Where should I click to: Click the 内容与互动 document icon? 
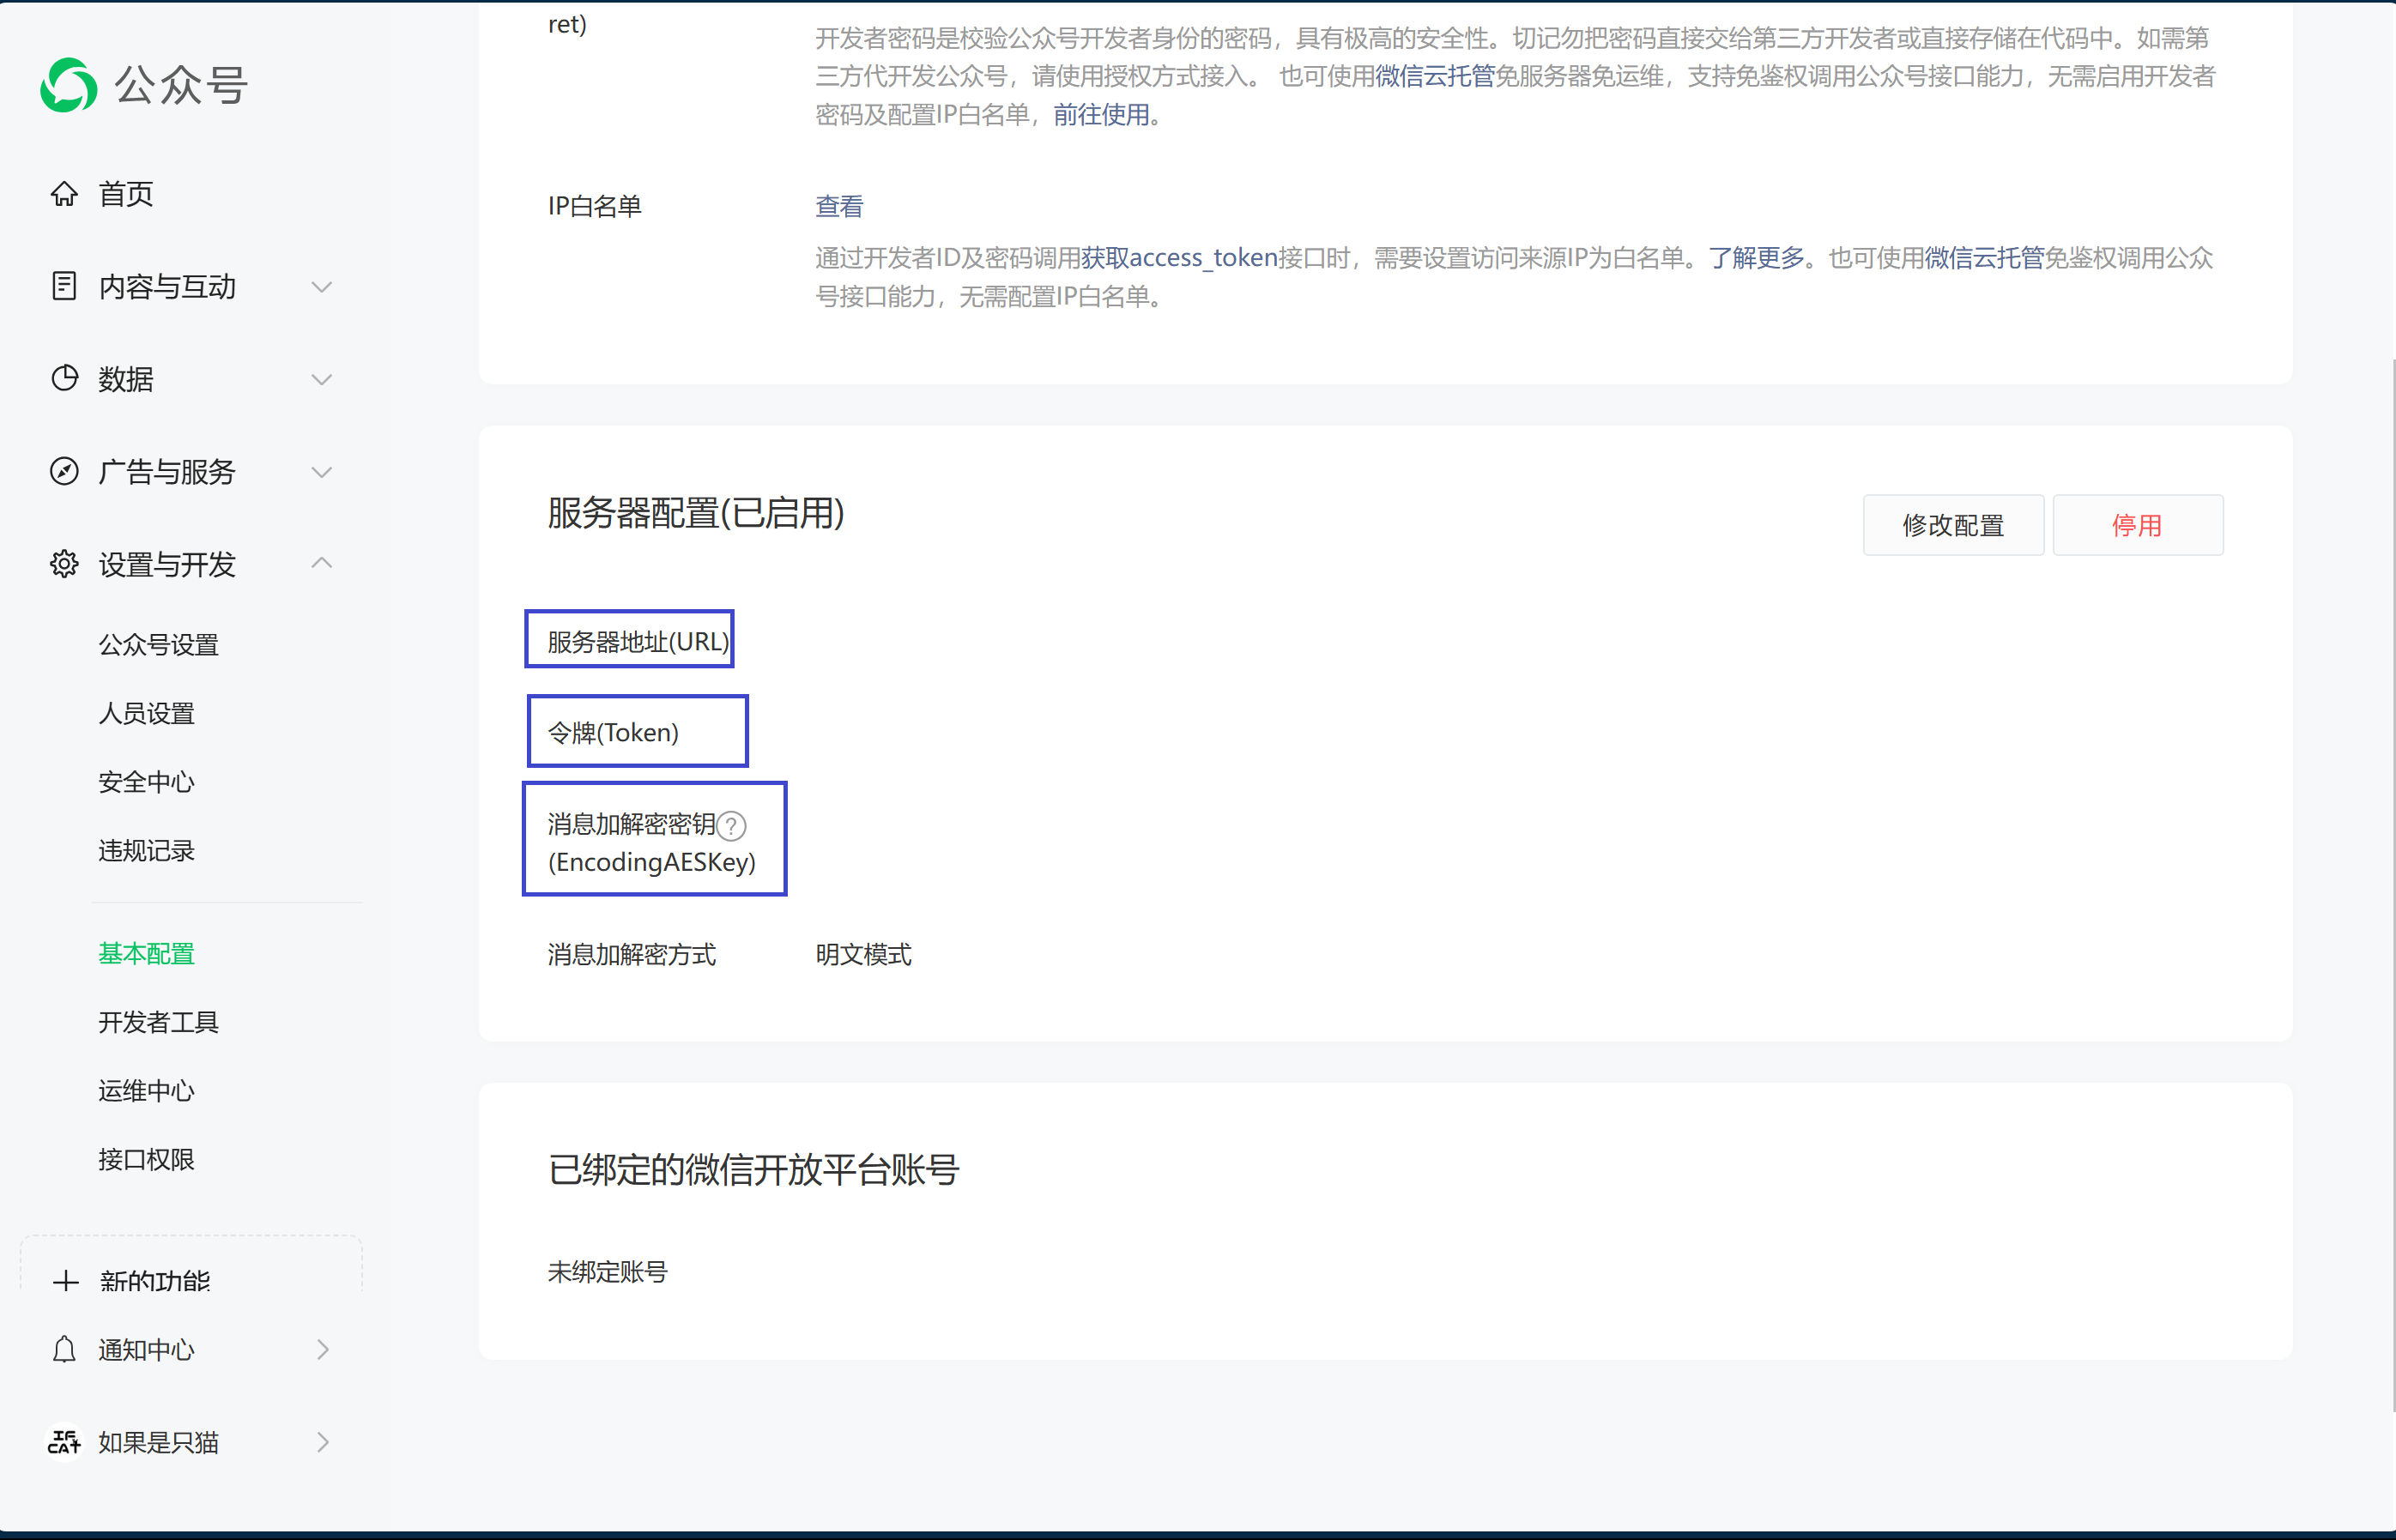(64, 287)
